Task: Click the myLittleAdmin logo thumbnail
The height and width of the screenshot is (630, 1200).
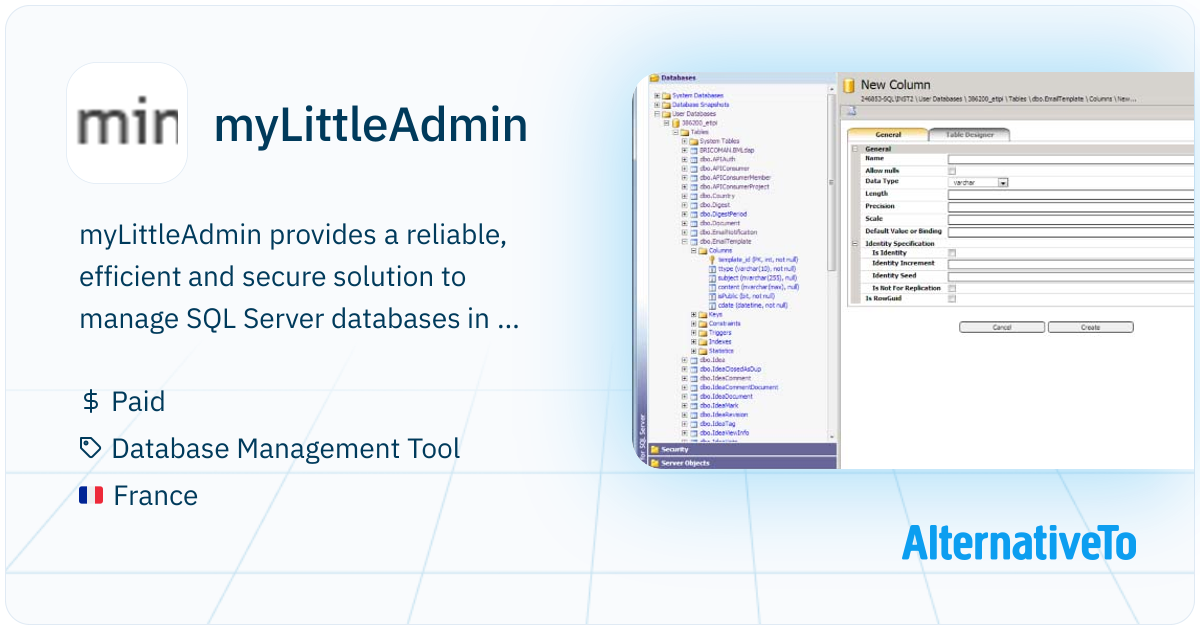Action: [x=127, y=123]
